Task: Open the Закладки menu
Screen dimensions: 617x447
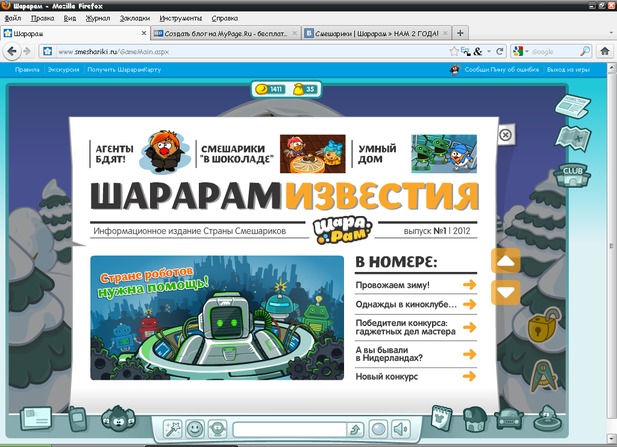Action: coord(135,18)
